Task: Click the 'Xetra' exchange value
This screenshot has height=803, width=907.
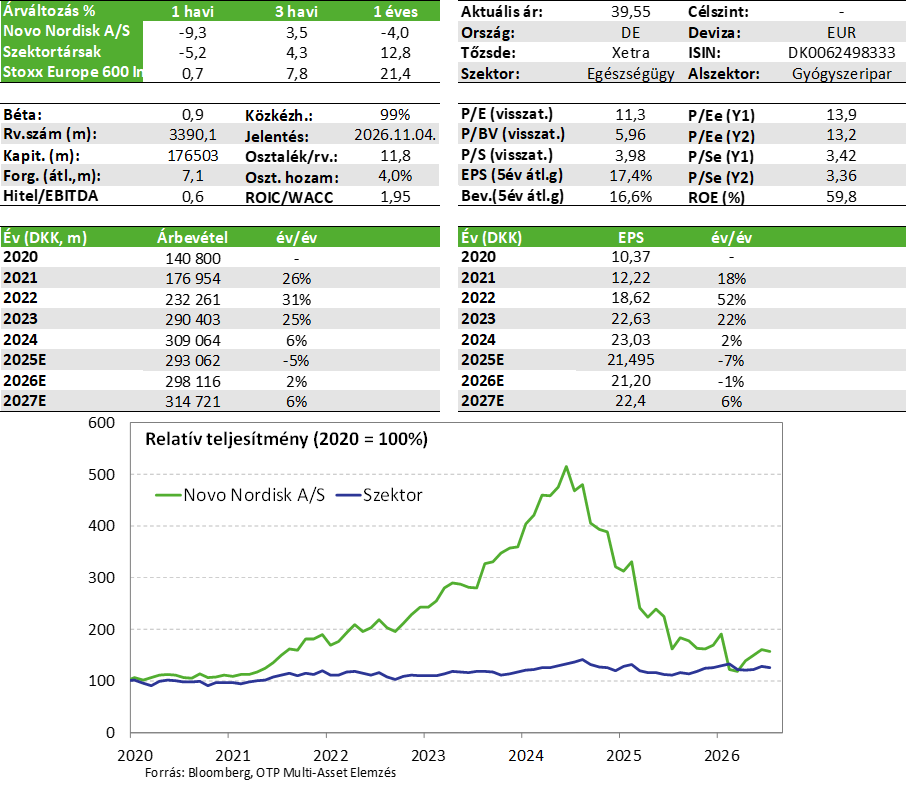Action: (x=631, y=53)
